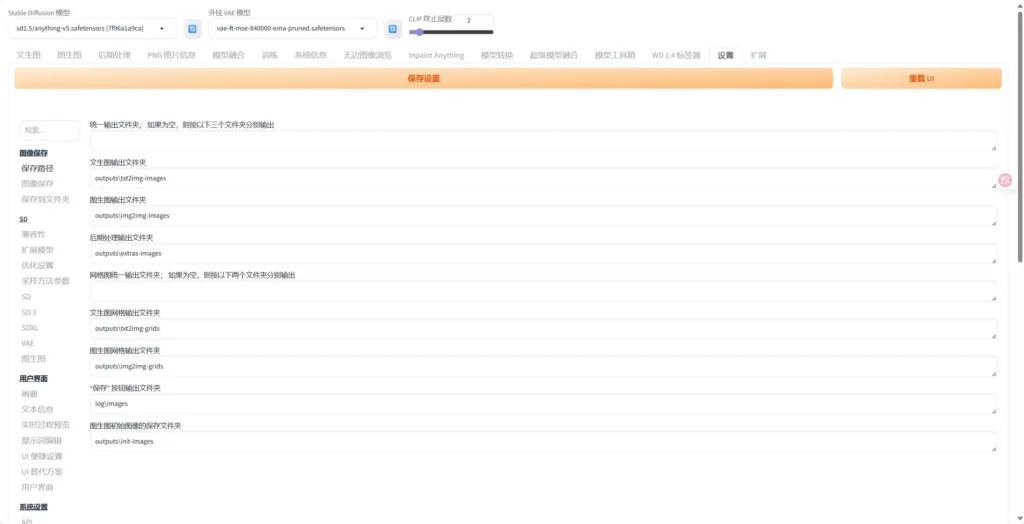
Task: Open 实时过程预览 settings section
Action: pyautogui.click(x=45, y=424)
